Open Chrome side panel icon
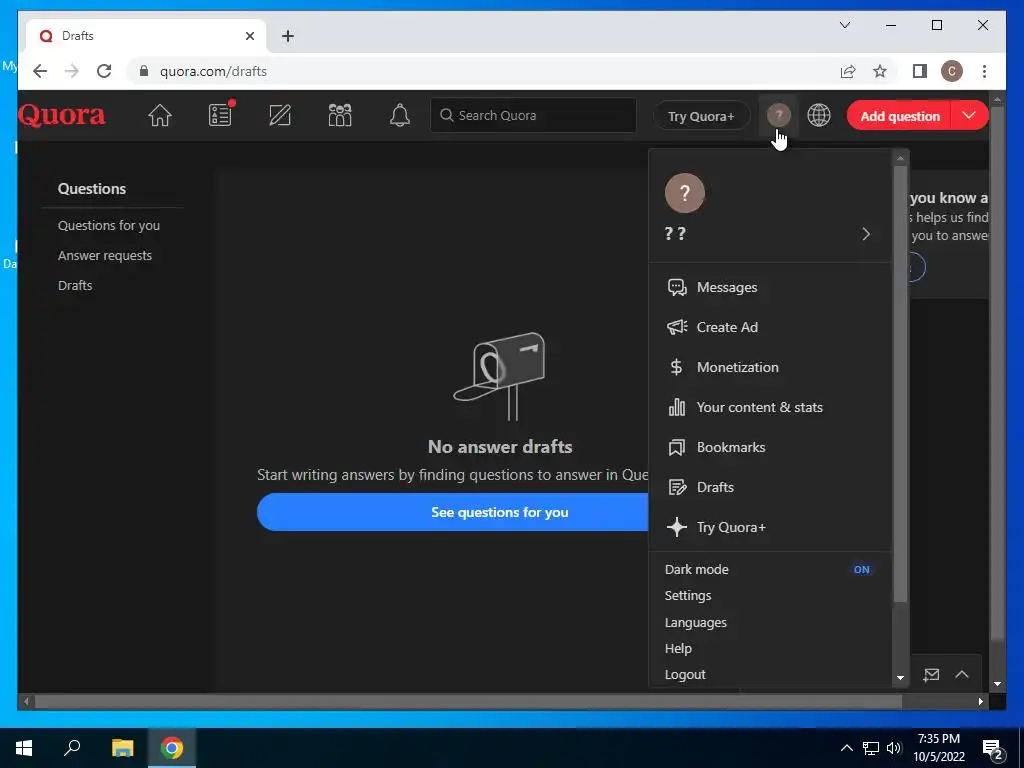This screenshot has height=768, width=1024. (x=920, y=71)
